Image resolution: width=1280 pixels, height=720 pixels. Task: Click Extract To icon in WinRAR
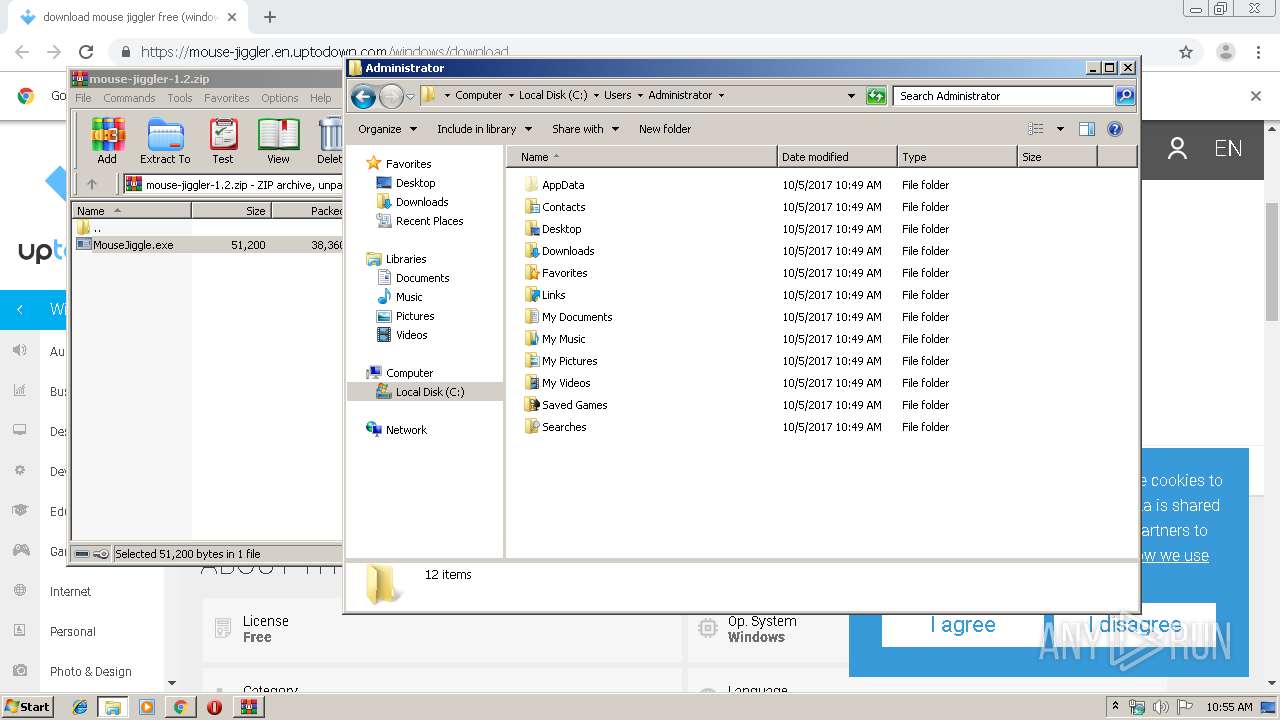pos(165,140)
